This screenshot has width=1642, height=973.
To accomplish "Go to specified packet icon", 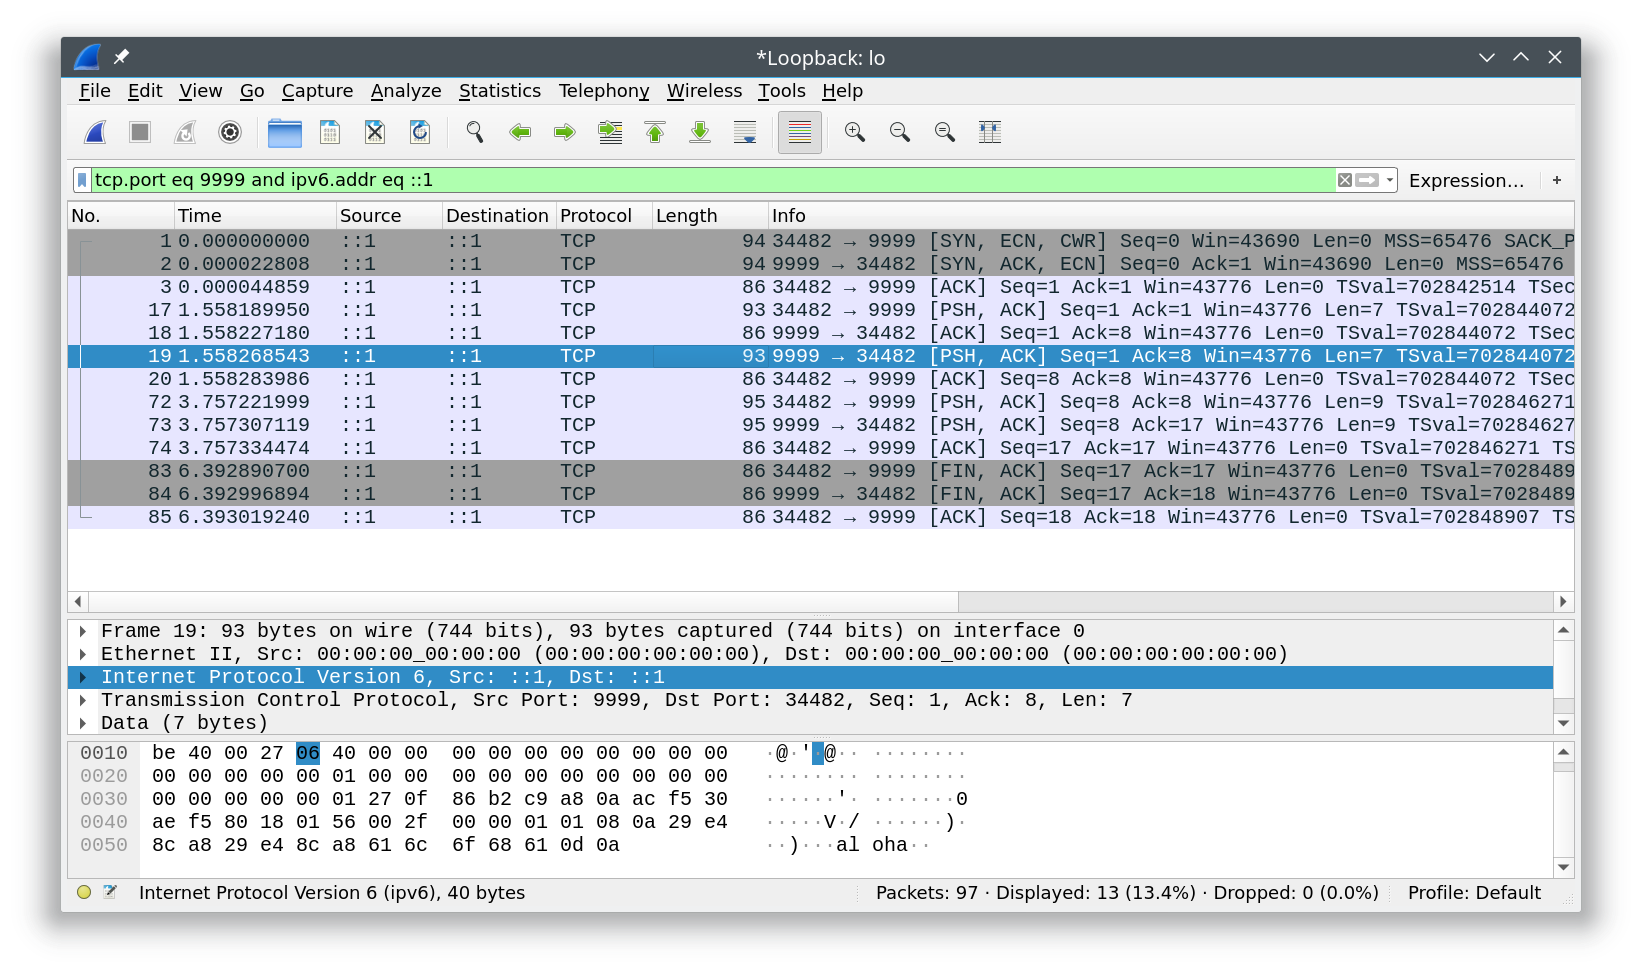I will coord(610,132).
